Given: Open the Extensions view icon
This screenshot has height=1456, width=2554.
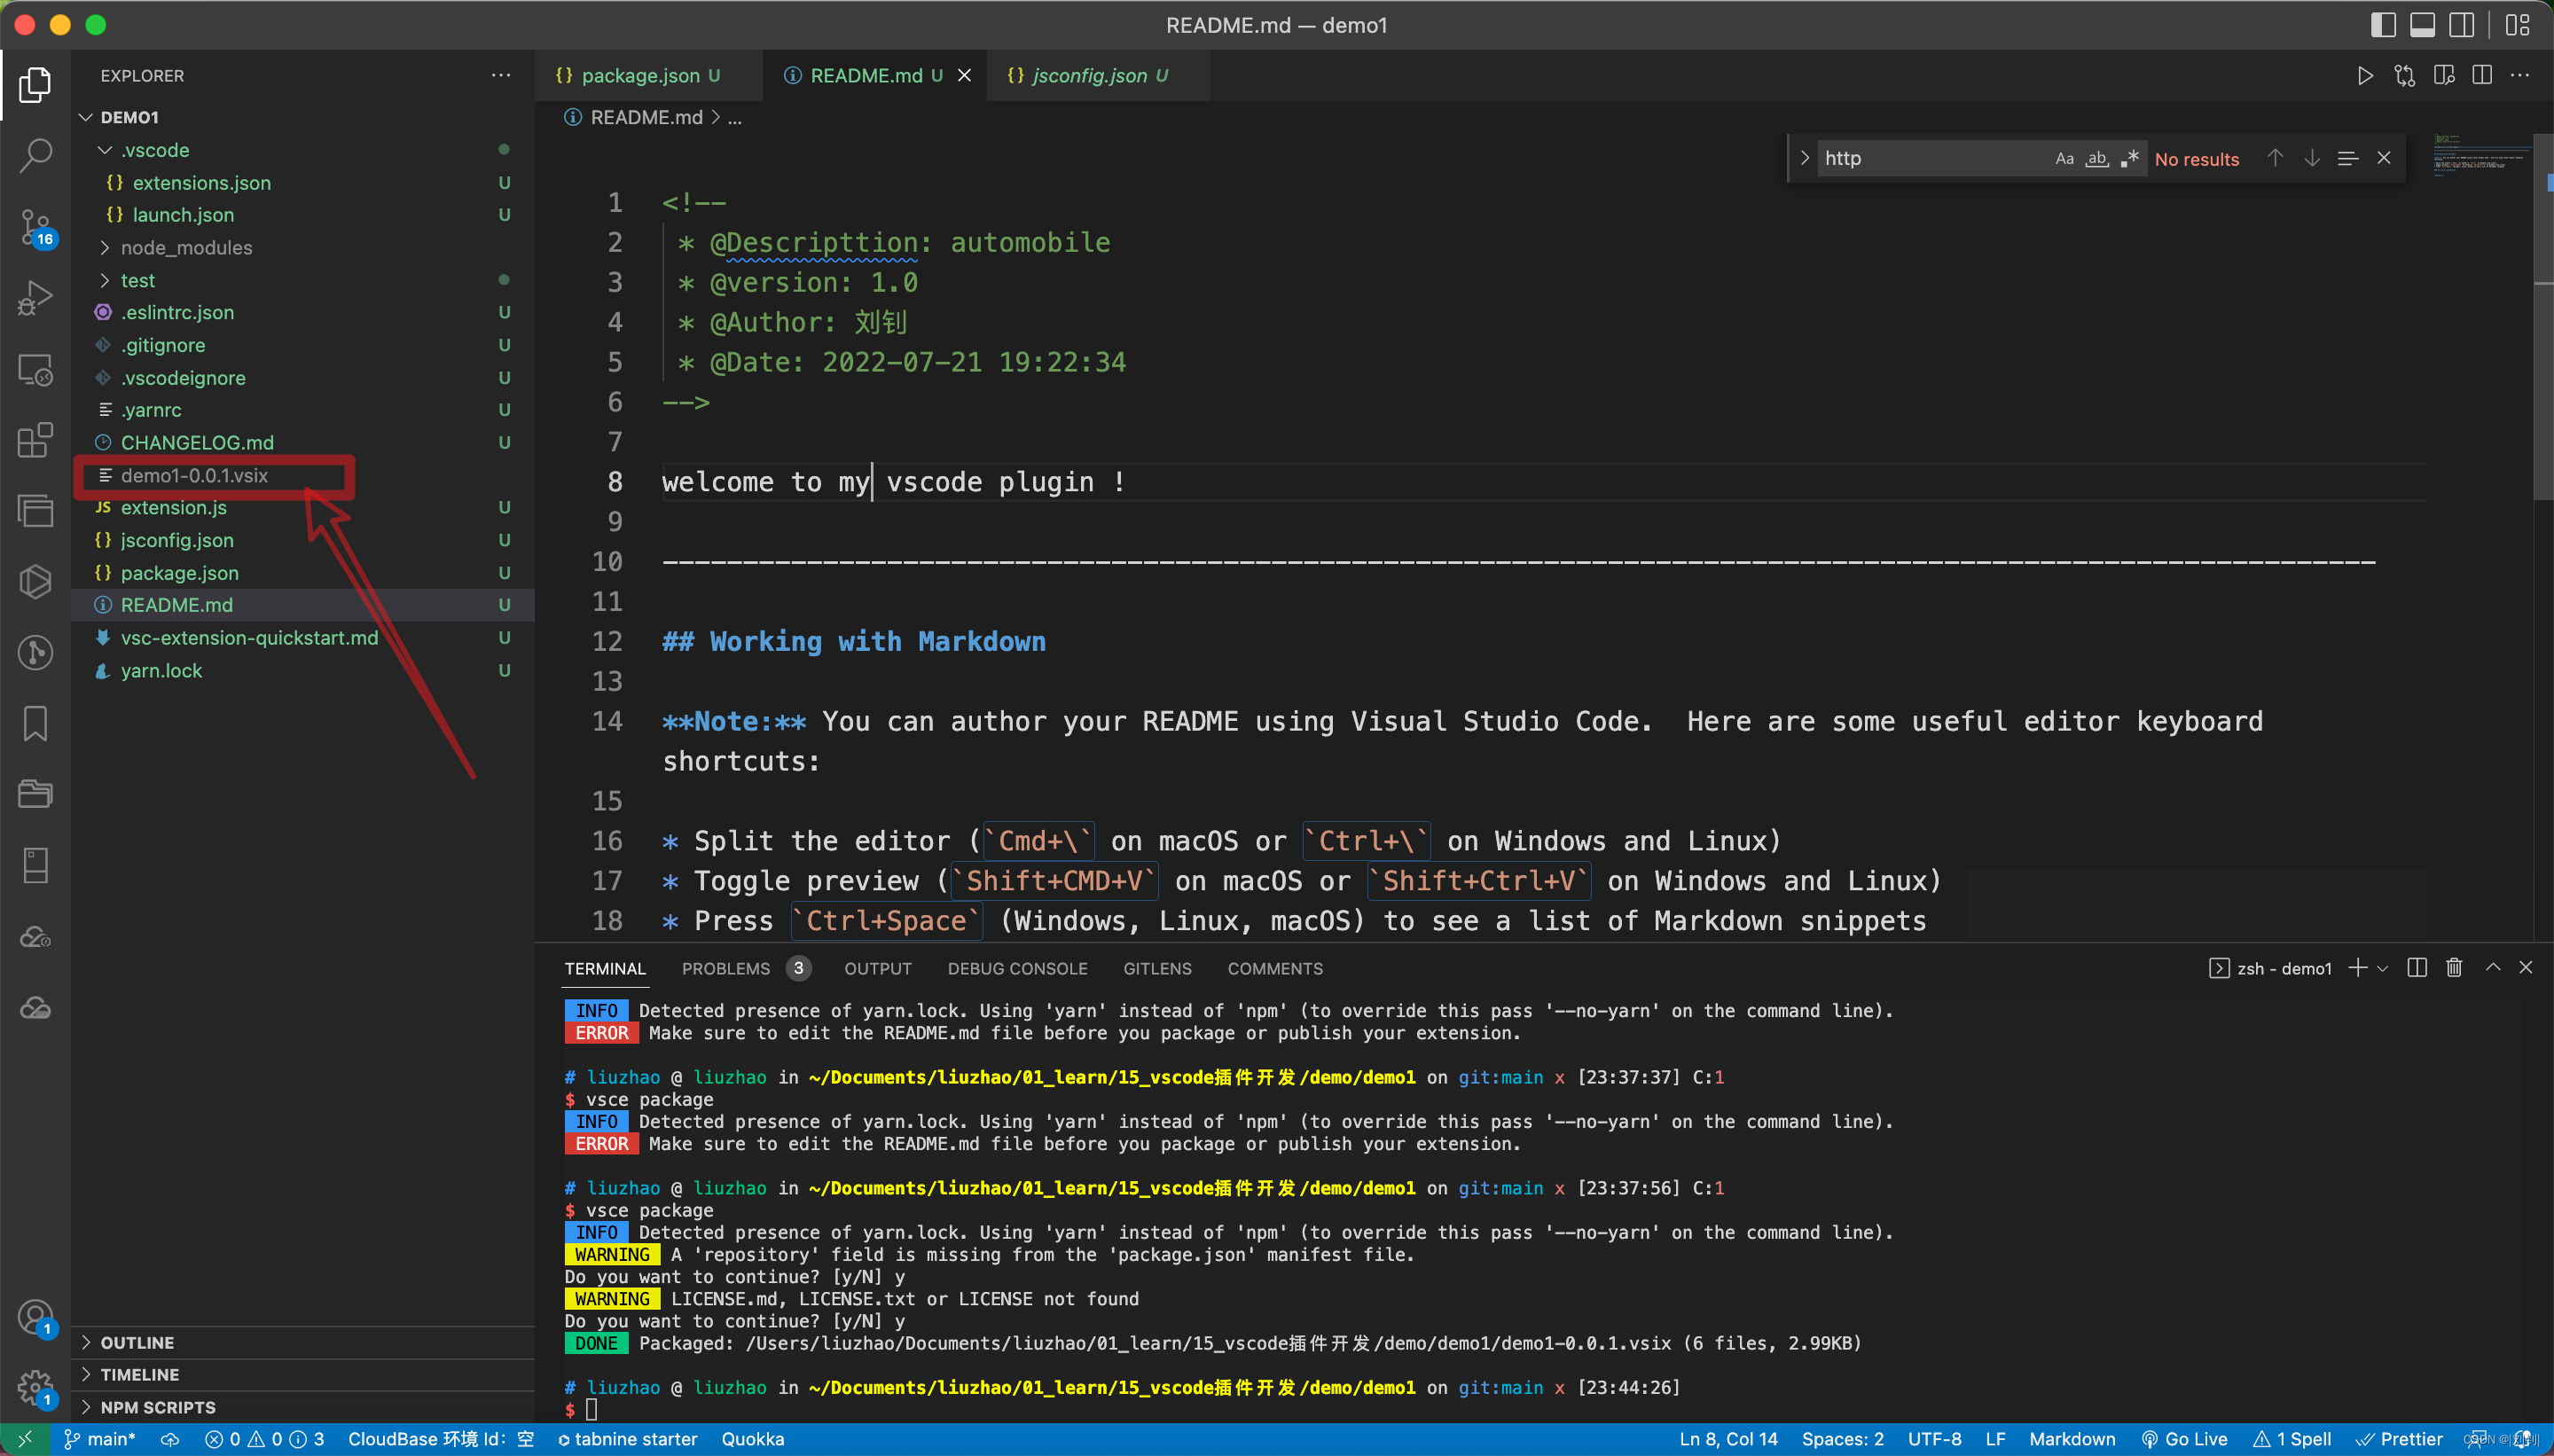Looking at the screenshot, I should point(36,440).
